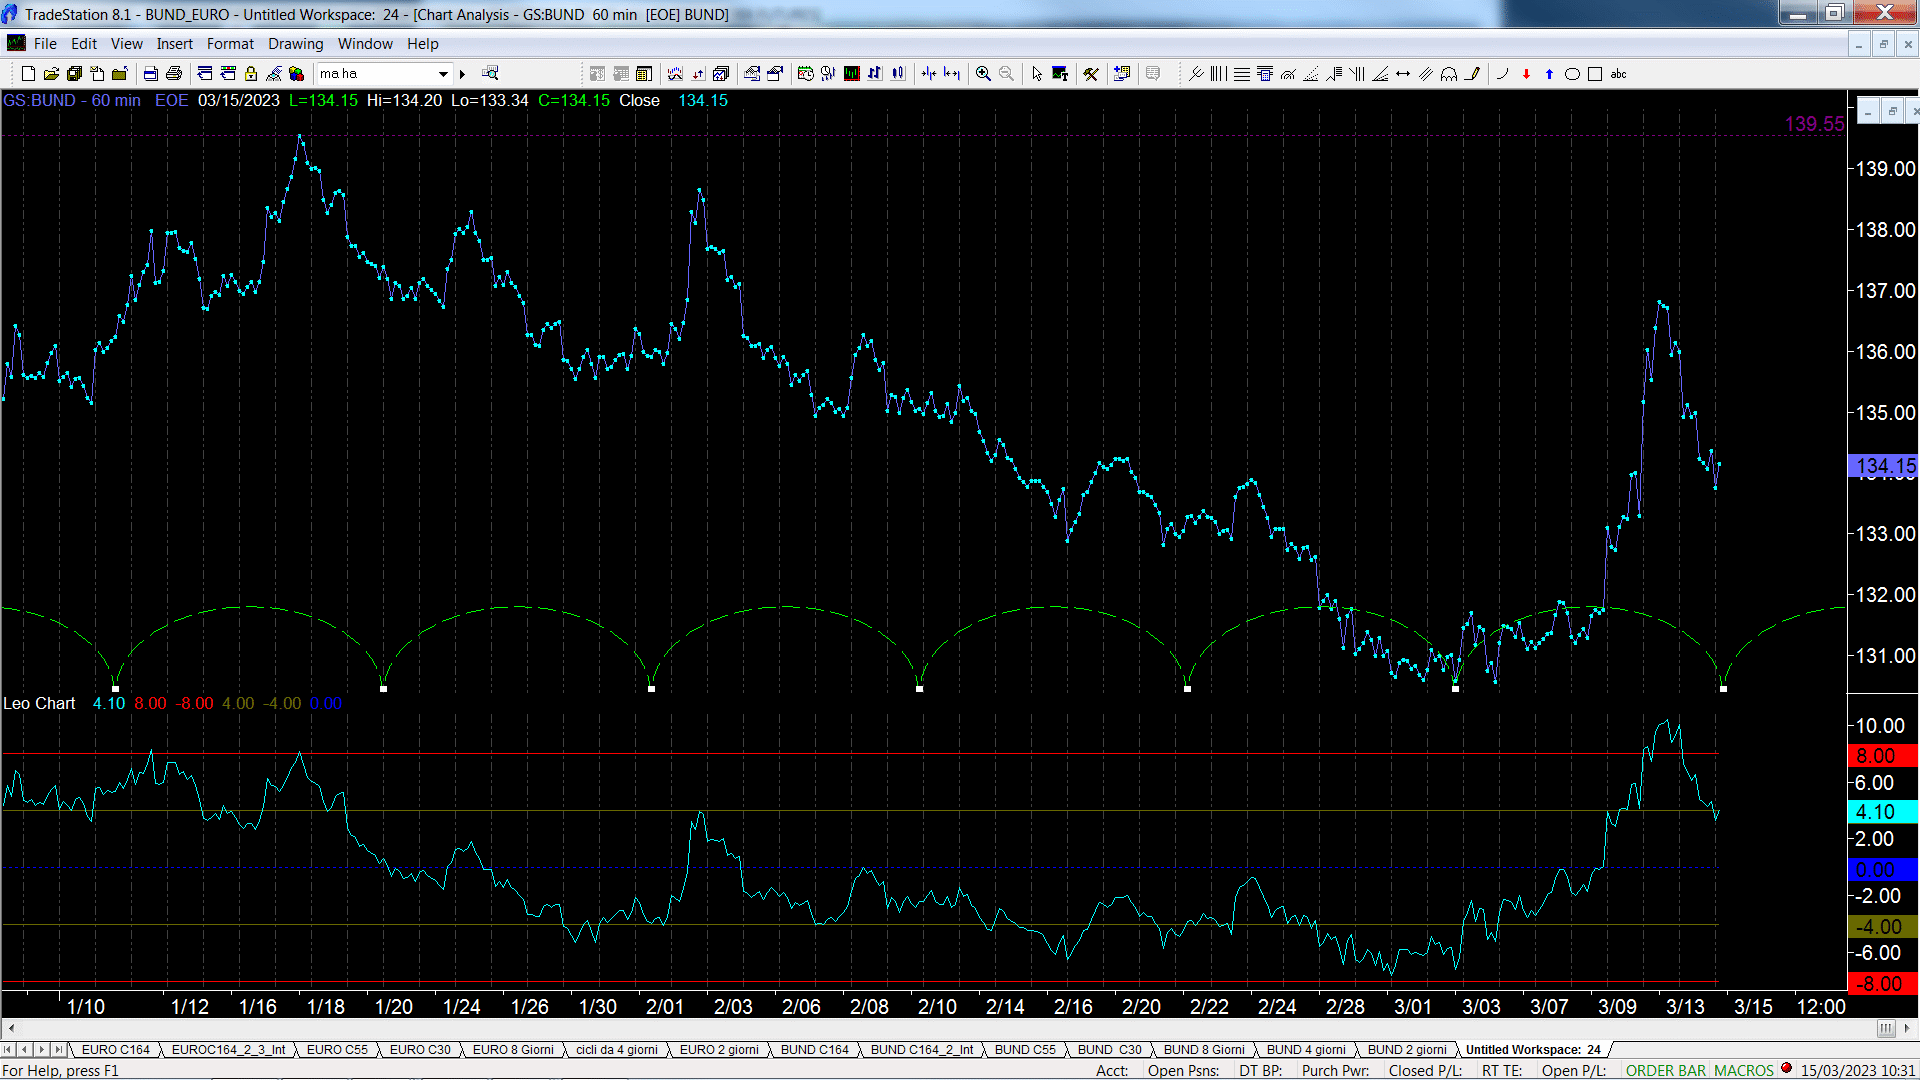Open the Insert menu
This screenshot has width=1920, height=1080.
pyautogui.click(x=175, y=44)
